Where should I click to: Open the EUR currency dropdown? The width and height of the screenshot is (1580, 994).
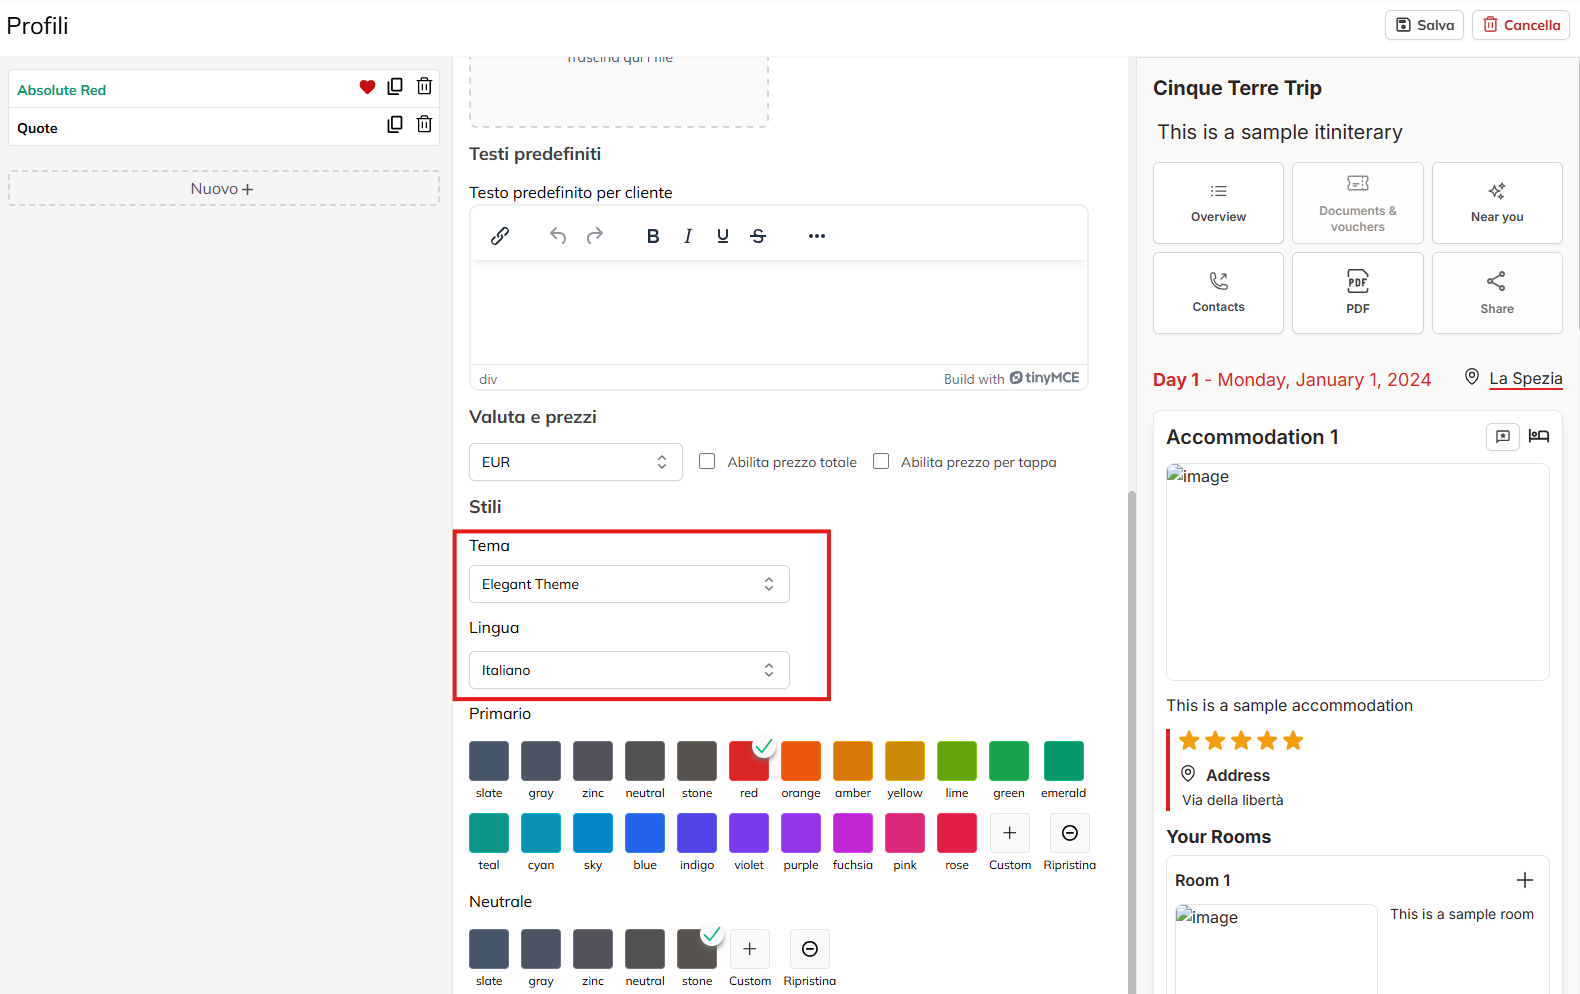point(575,462)
